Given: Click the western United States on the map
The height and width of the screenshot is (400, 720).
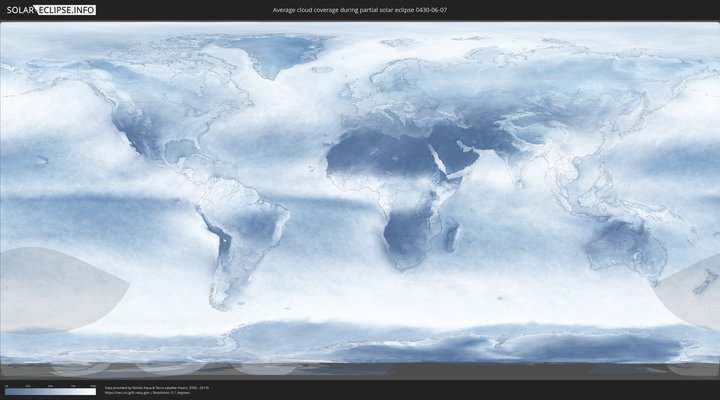Looking at the screenshot, I should pos(130,125).
